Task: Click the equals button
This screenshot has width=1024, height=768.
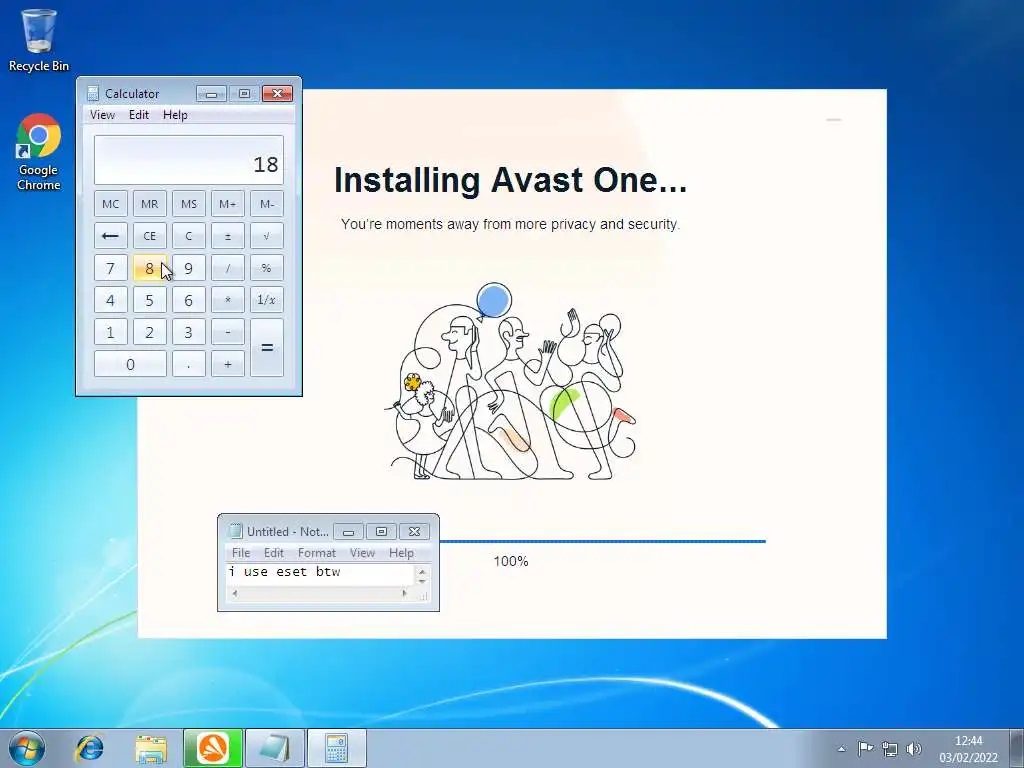Action: point(267,347)
